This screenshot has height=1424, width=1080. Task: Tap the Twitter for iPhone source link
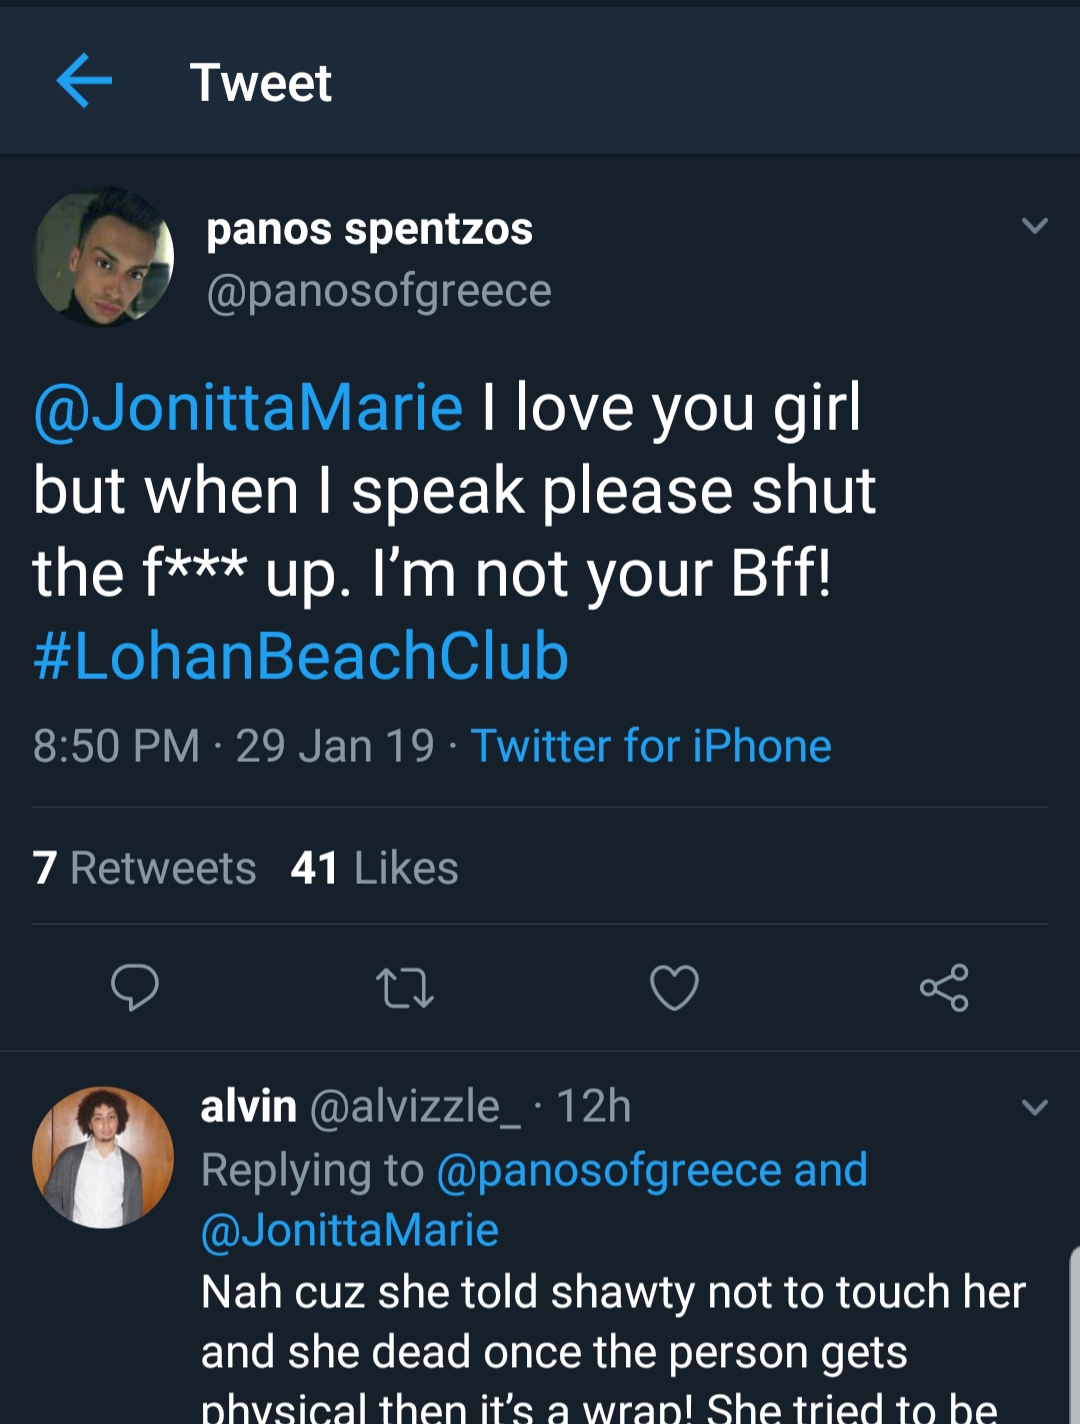pyautogui.click(x=651, y=746)
